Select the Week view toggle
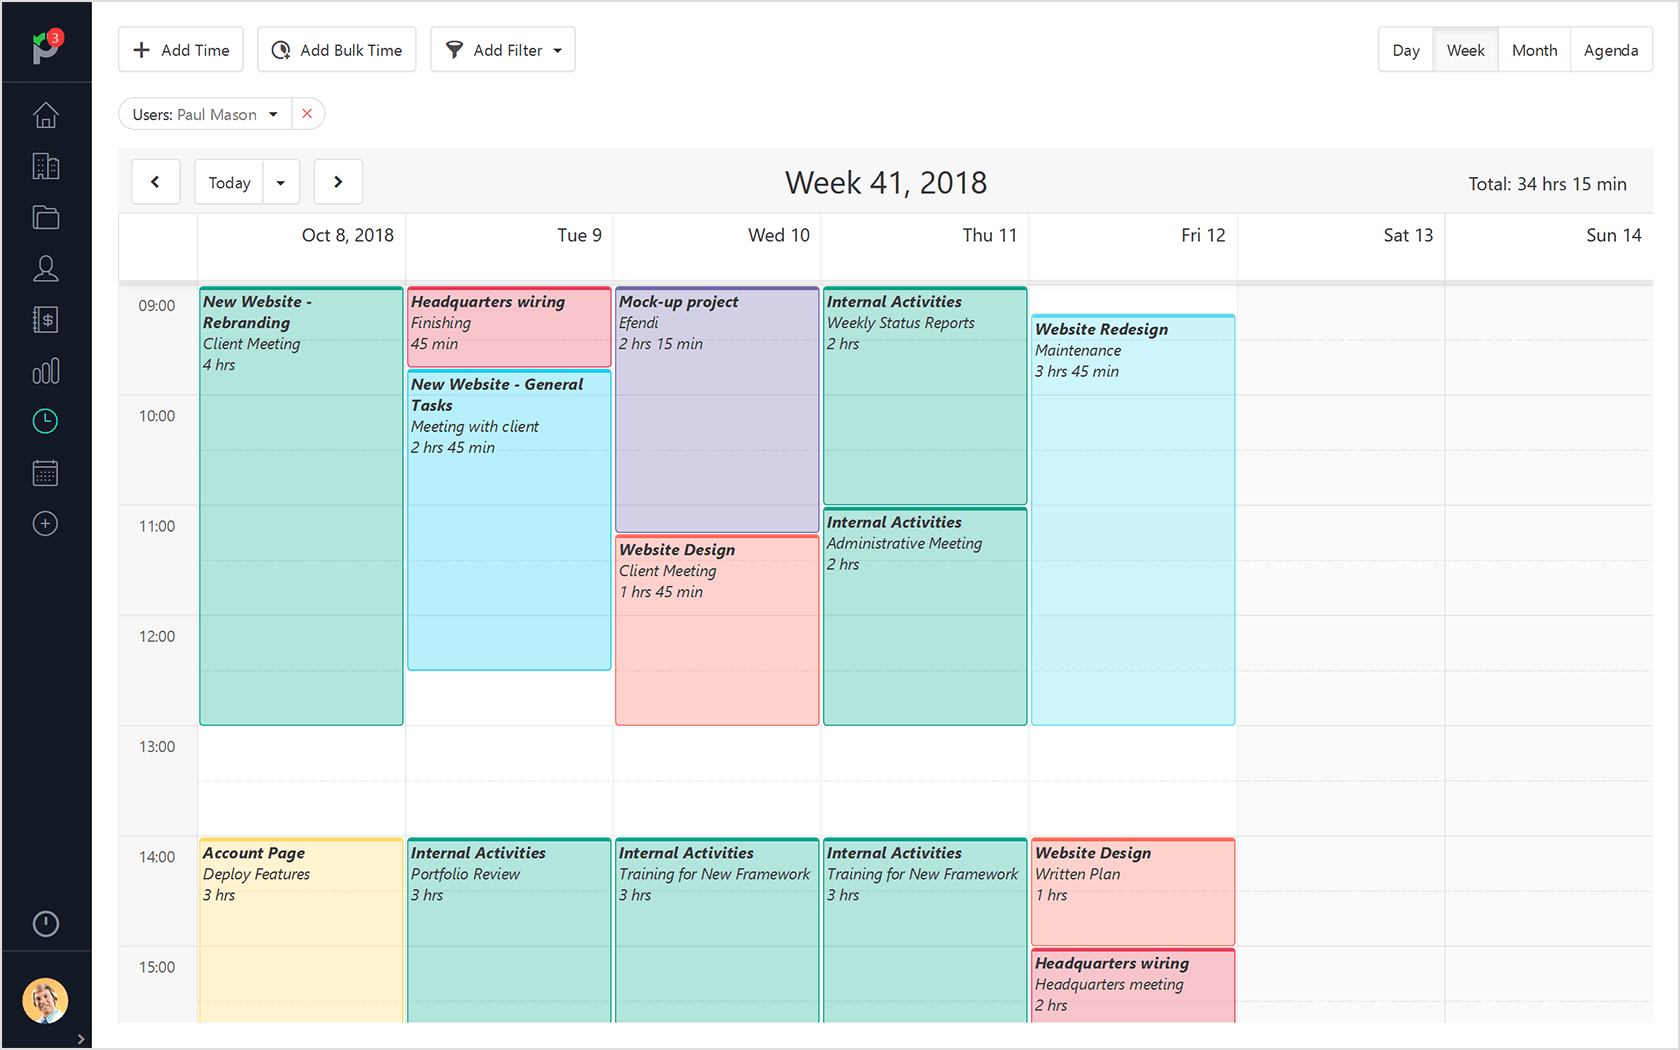Image resolution: width=1680 pixels, height=1050 pixels. pos(1465,49)
